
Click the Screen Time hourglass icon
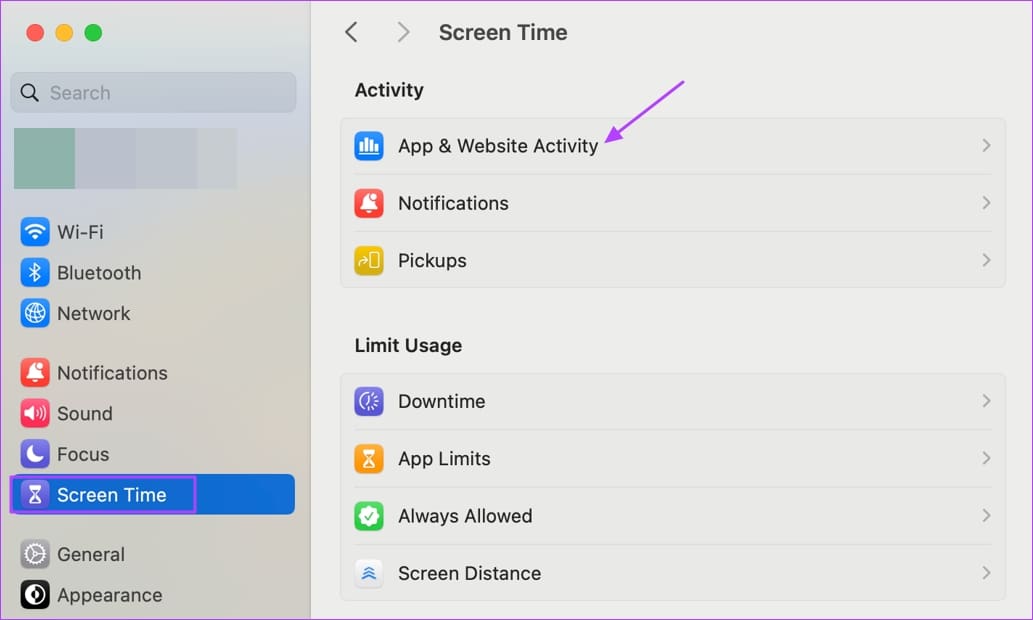[x=35, y=494]
